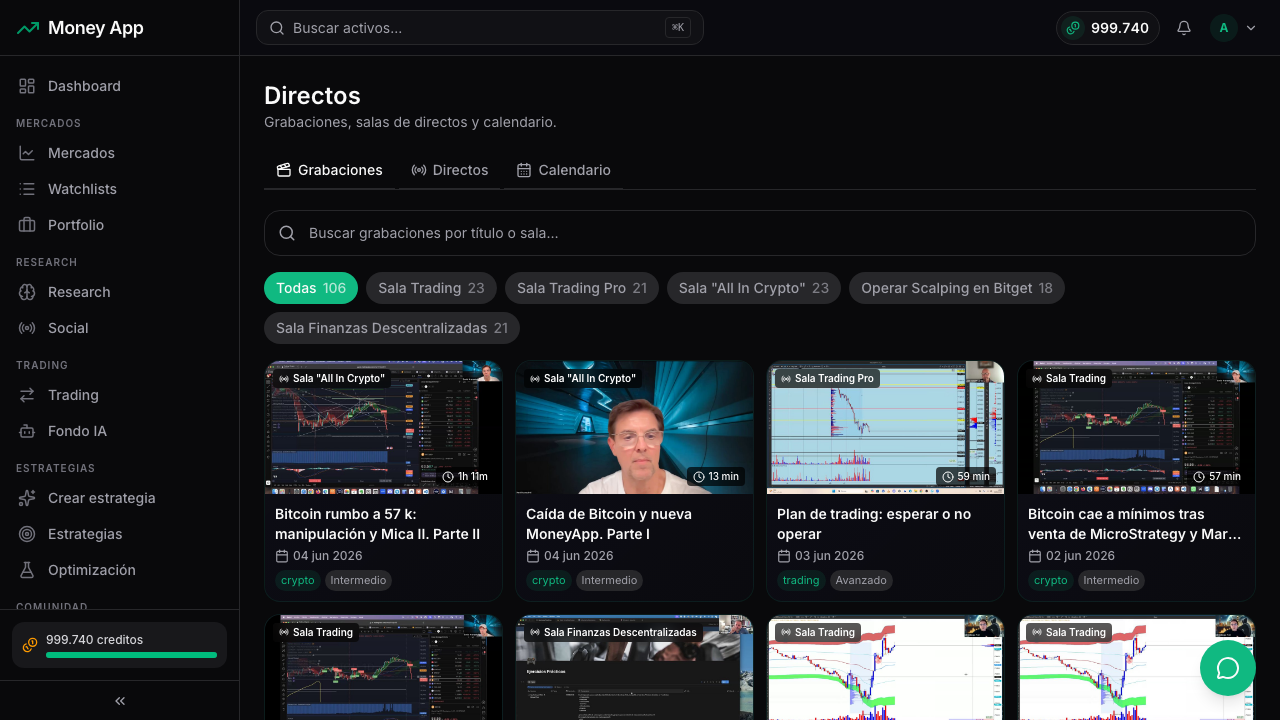Collapse the sidebar with double chevron
The image size is (1280, 720).
pos(120,701)
